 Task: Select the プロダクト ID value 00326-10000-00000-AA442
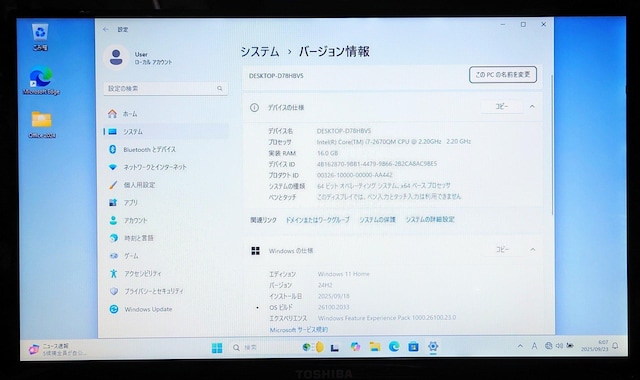click(x=355, y=175)
